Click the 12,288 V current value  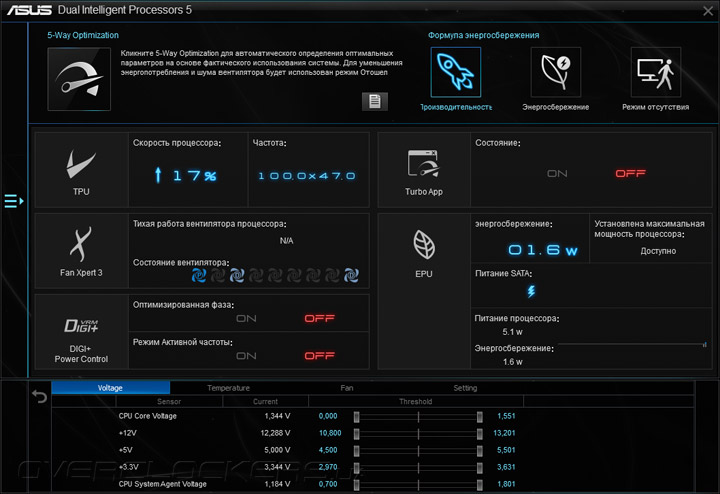tap(275, 433)
